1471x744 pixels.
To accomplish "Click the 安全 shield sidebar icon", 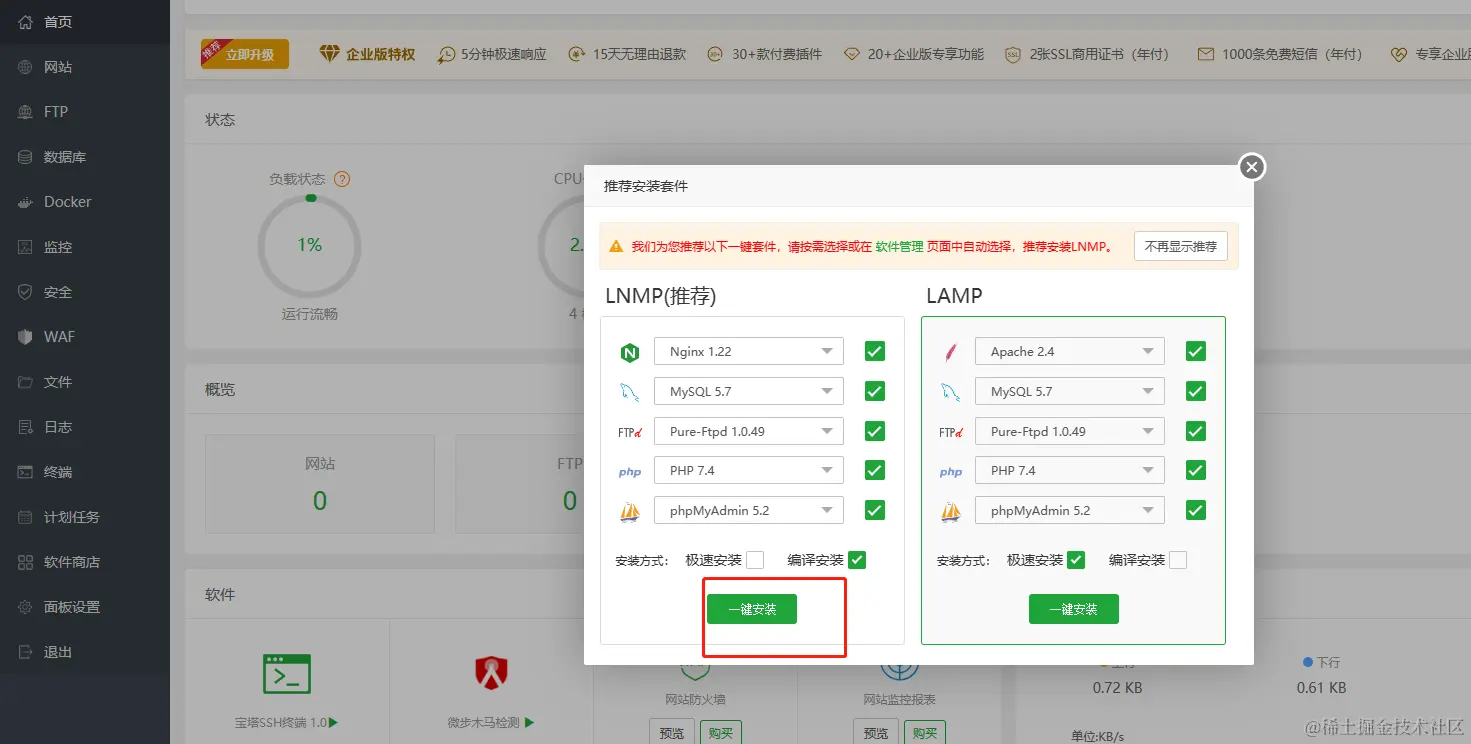I will pyautogui.click(x=26, y=292).
